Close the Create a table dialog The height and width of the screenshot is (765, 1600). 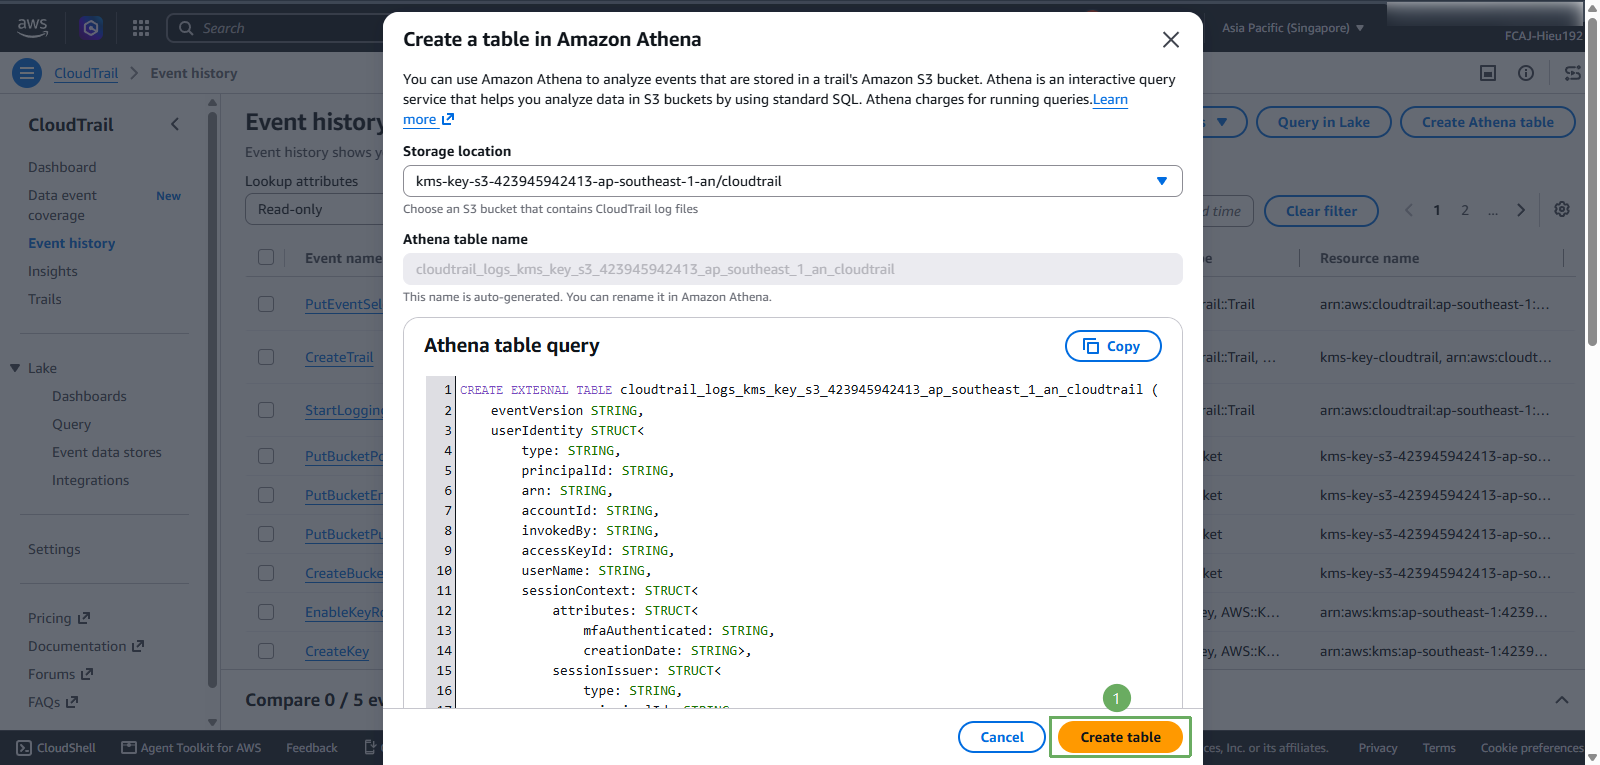click(x=1170, y=40)
